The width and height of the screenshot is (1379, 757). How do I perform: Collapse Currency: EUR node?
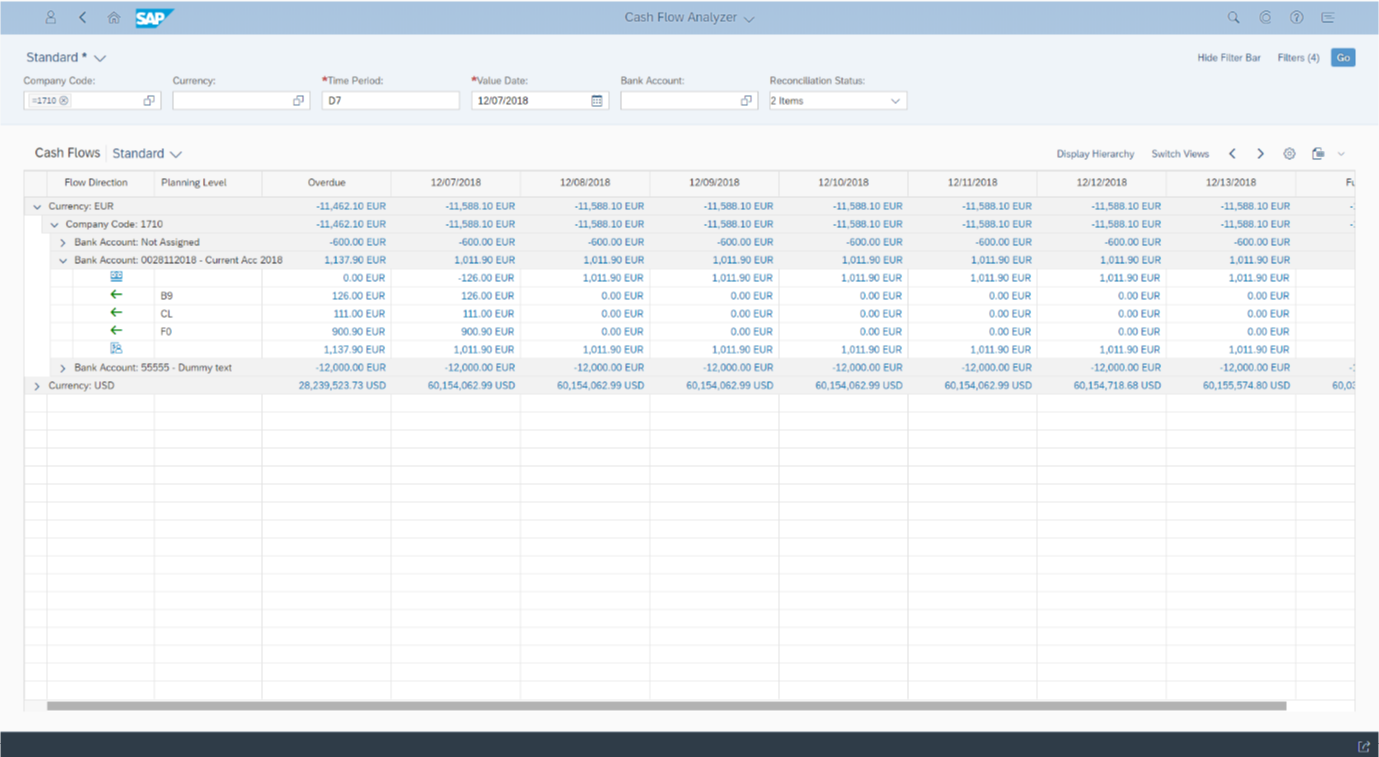37,206
